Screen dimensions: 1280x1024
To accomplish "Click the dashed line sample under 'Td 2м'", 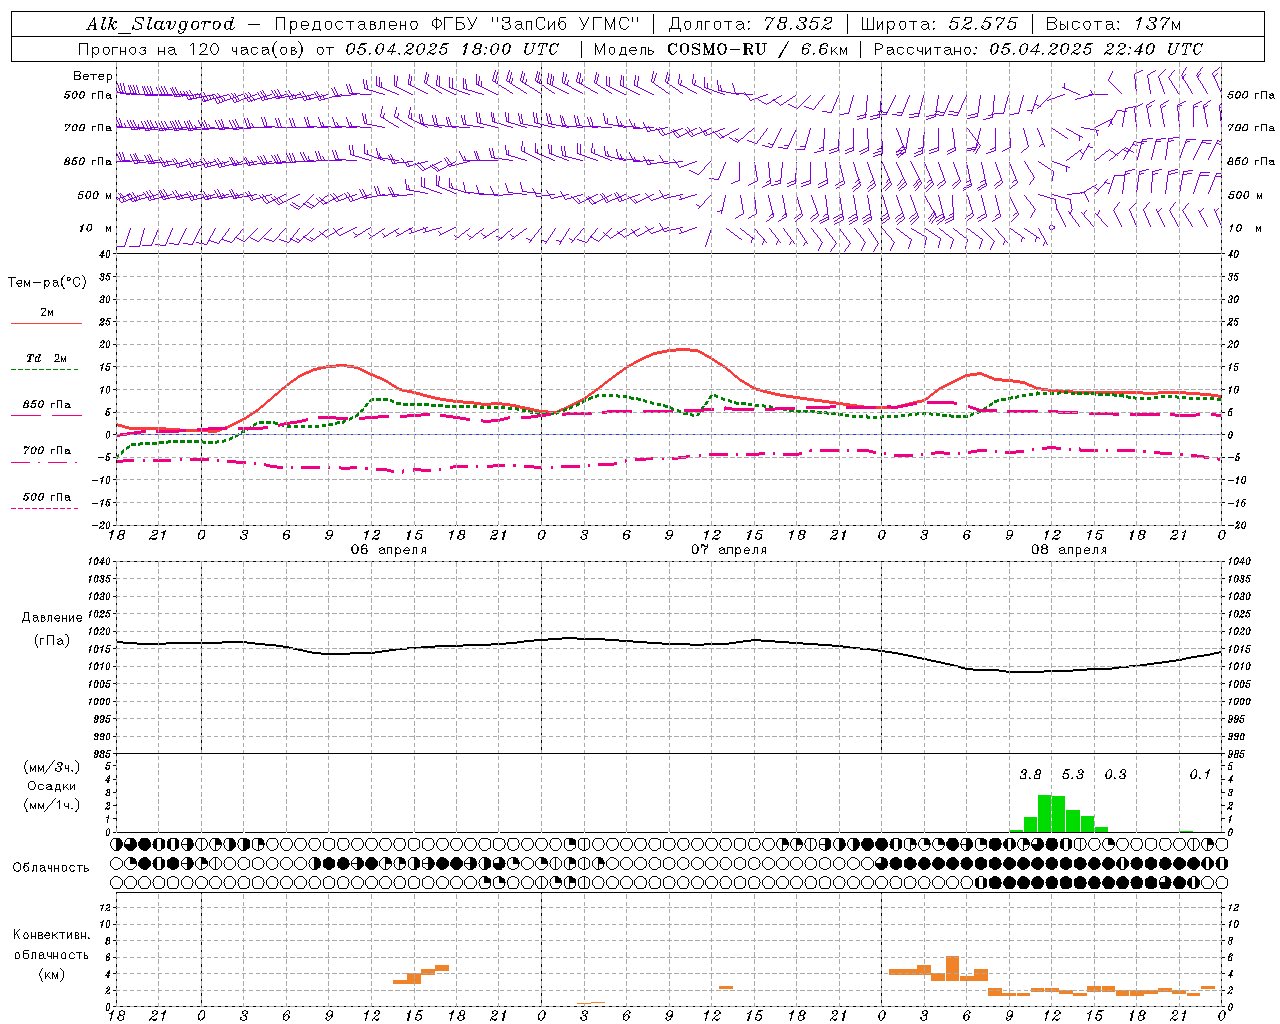I will click(x=45, y=370).
